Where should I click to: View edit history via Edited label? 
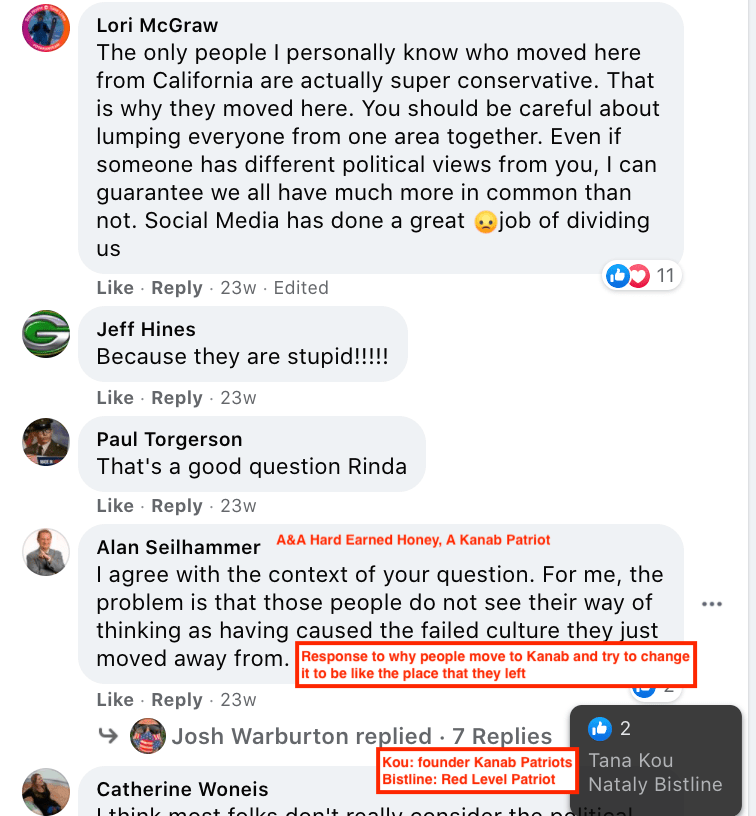[301, 288]
